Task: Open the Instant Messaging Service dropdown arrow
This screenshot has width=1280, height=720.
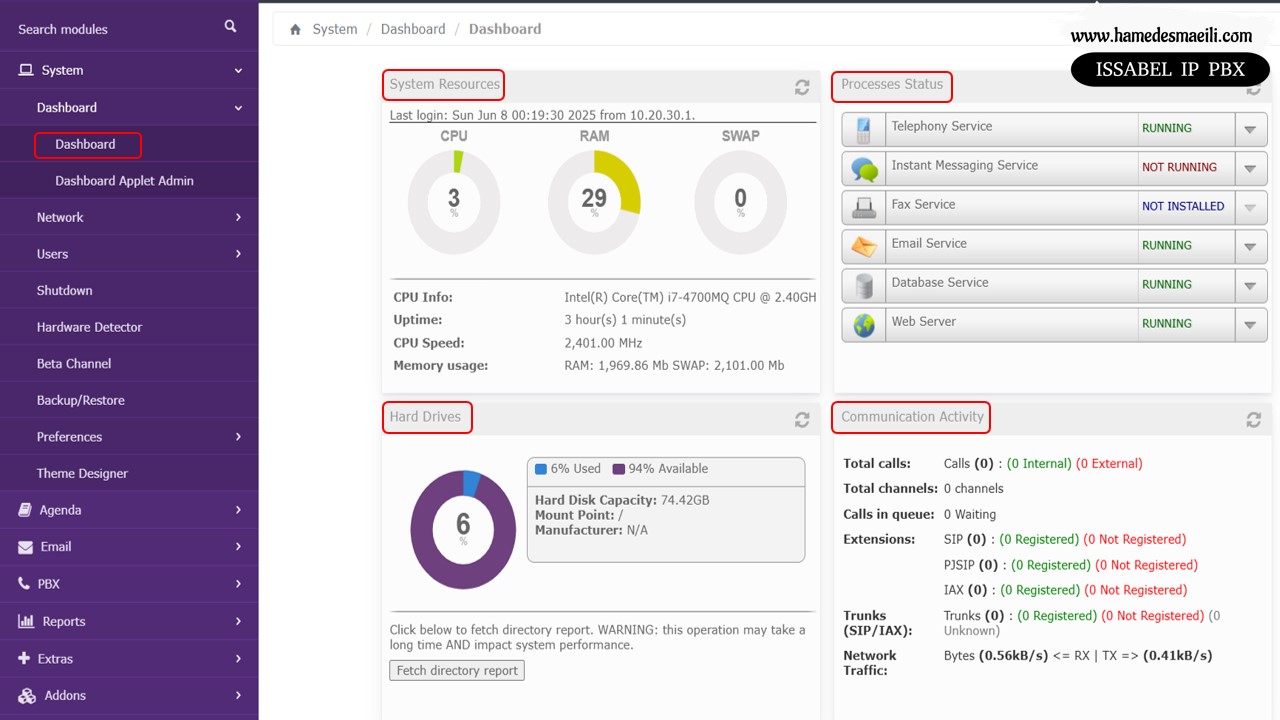Action: click(1250, 168)
